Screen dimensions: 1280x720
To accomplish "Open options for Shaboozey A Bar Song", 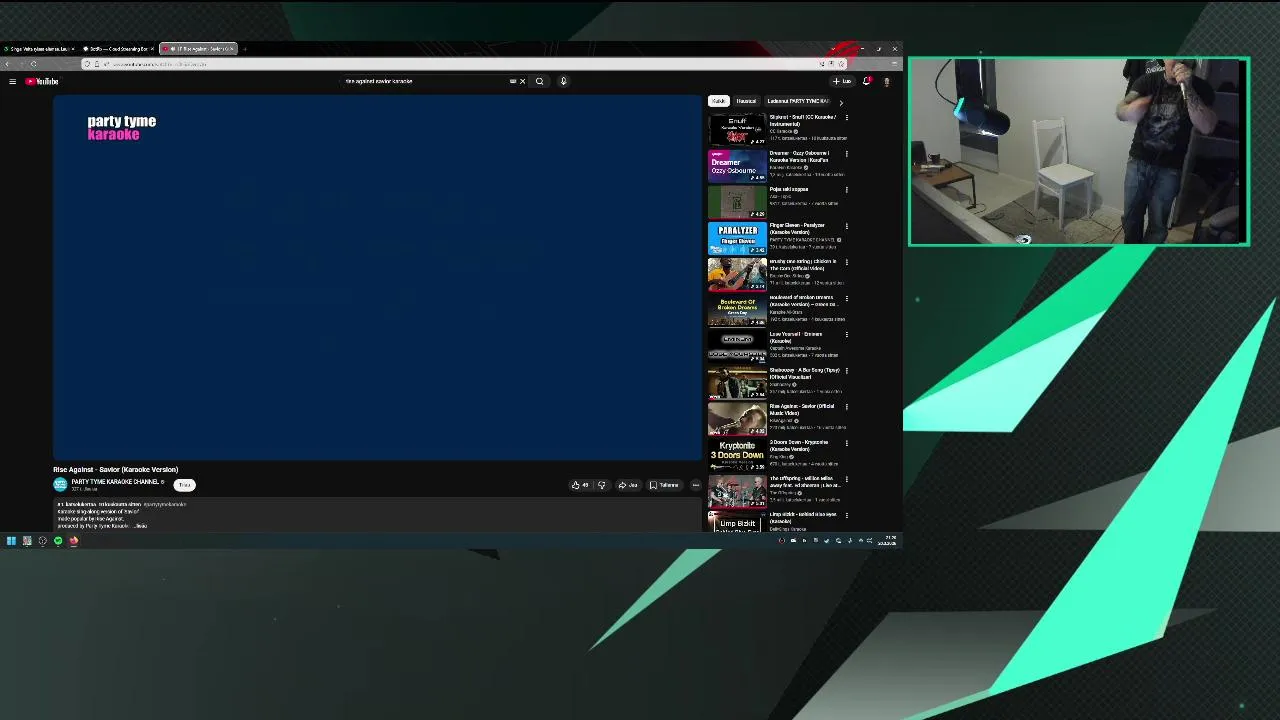I will [x=847, y=371].
